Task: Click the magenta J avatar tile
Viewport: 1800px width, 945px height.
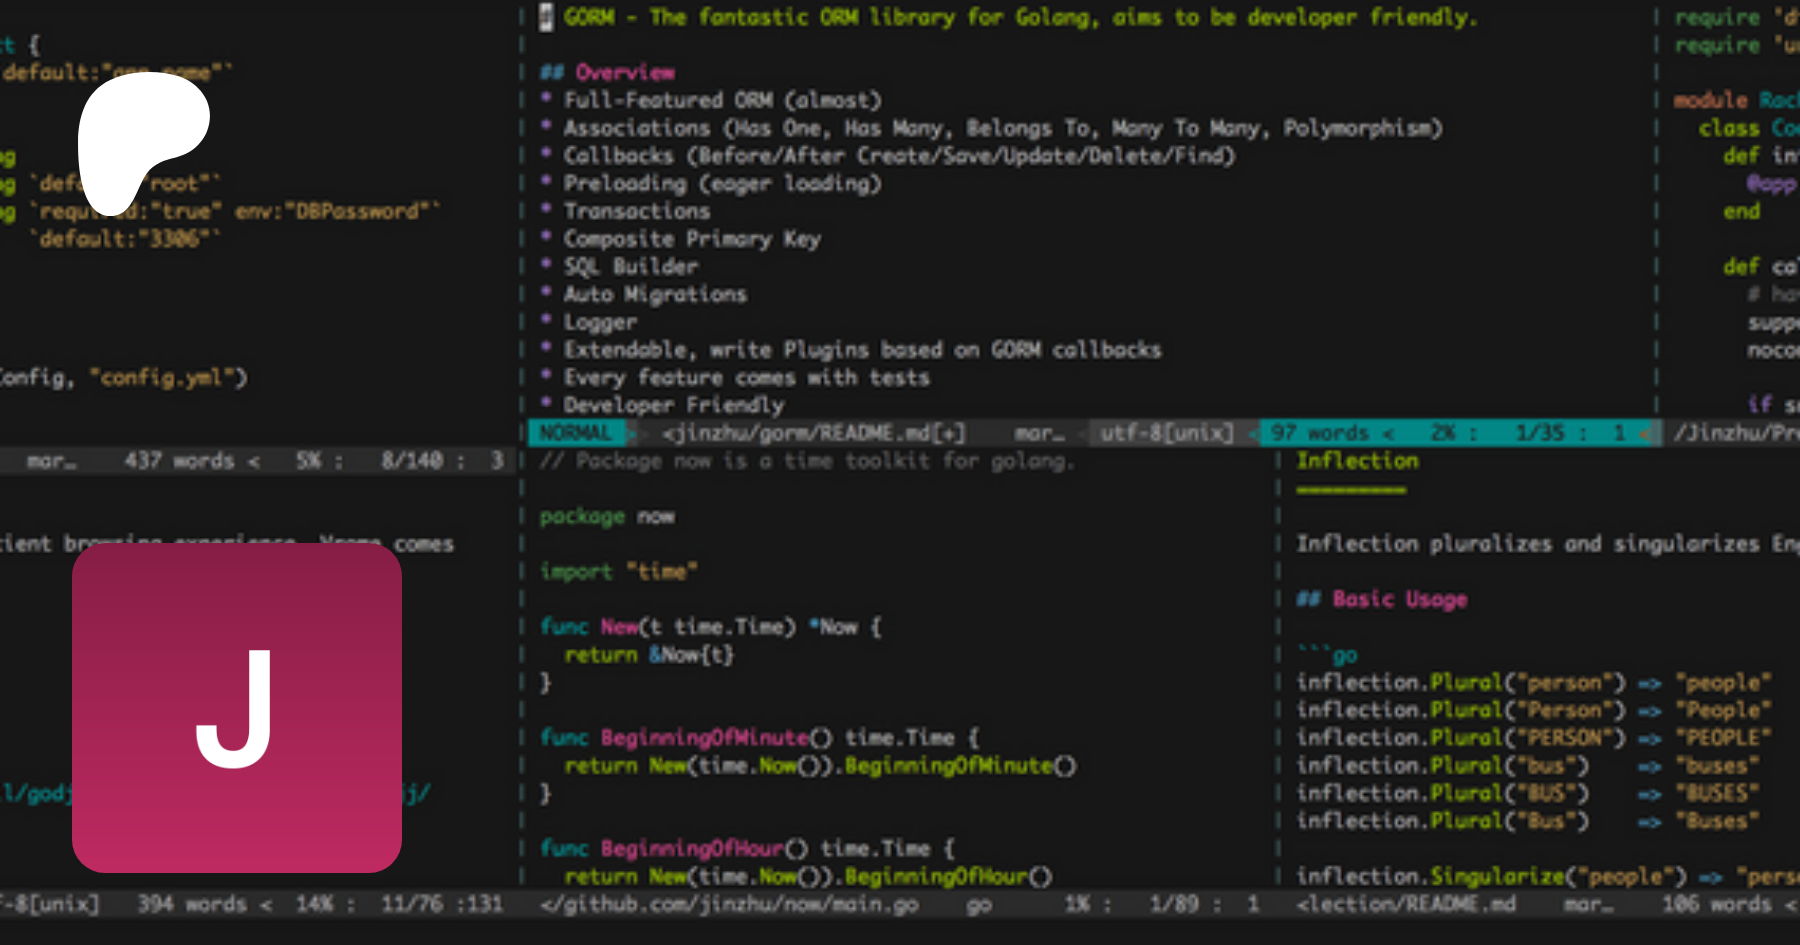Action: (x=237, y=708)
